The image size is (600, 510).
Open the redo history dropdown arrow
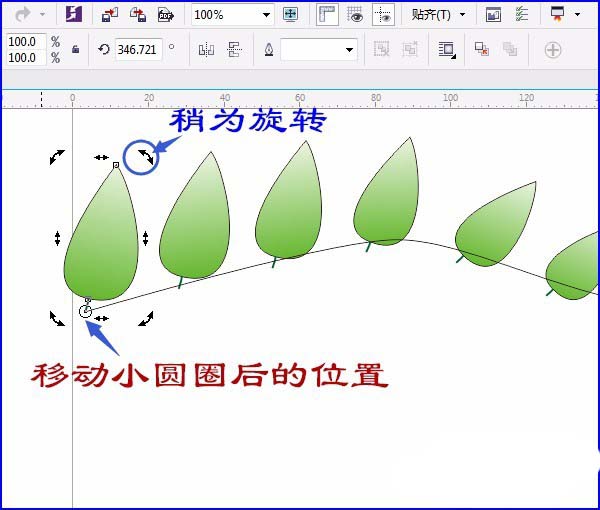[x=42, y=15]
